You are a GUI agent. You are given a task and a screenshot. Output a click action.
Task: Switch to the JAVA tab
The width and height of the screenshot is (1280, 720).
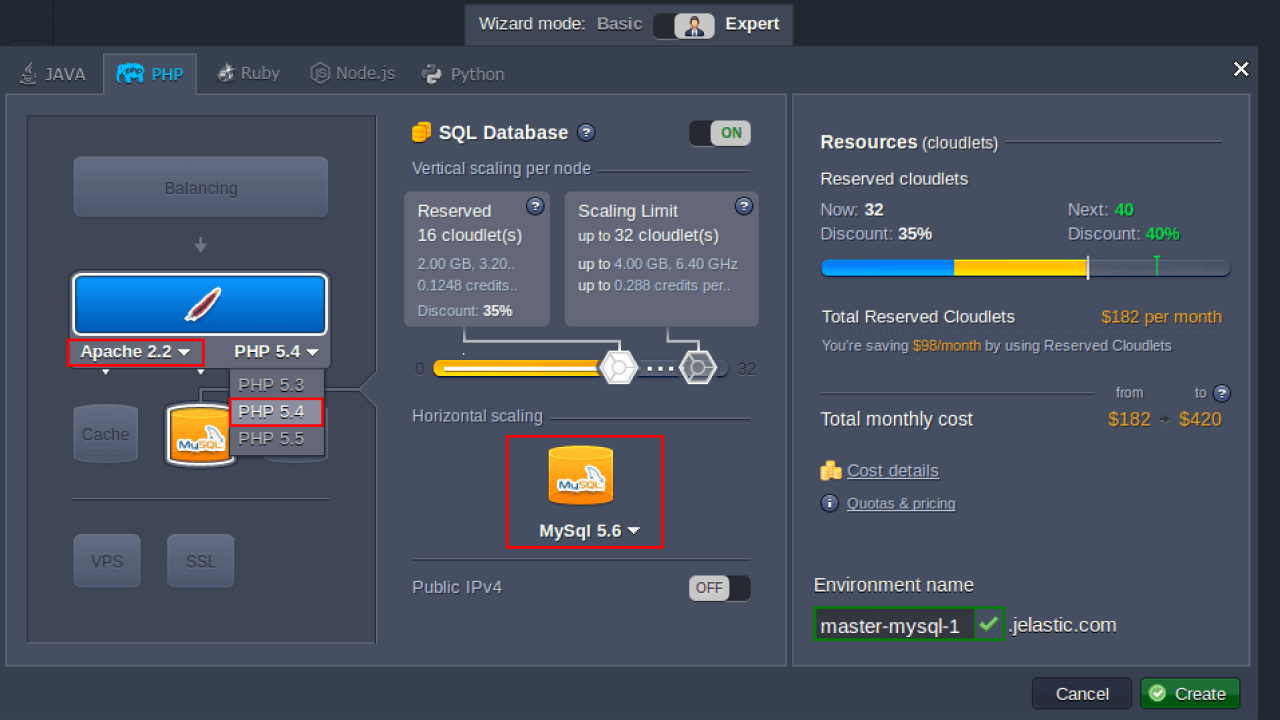point(53,74)
